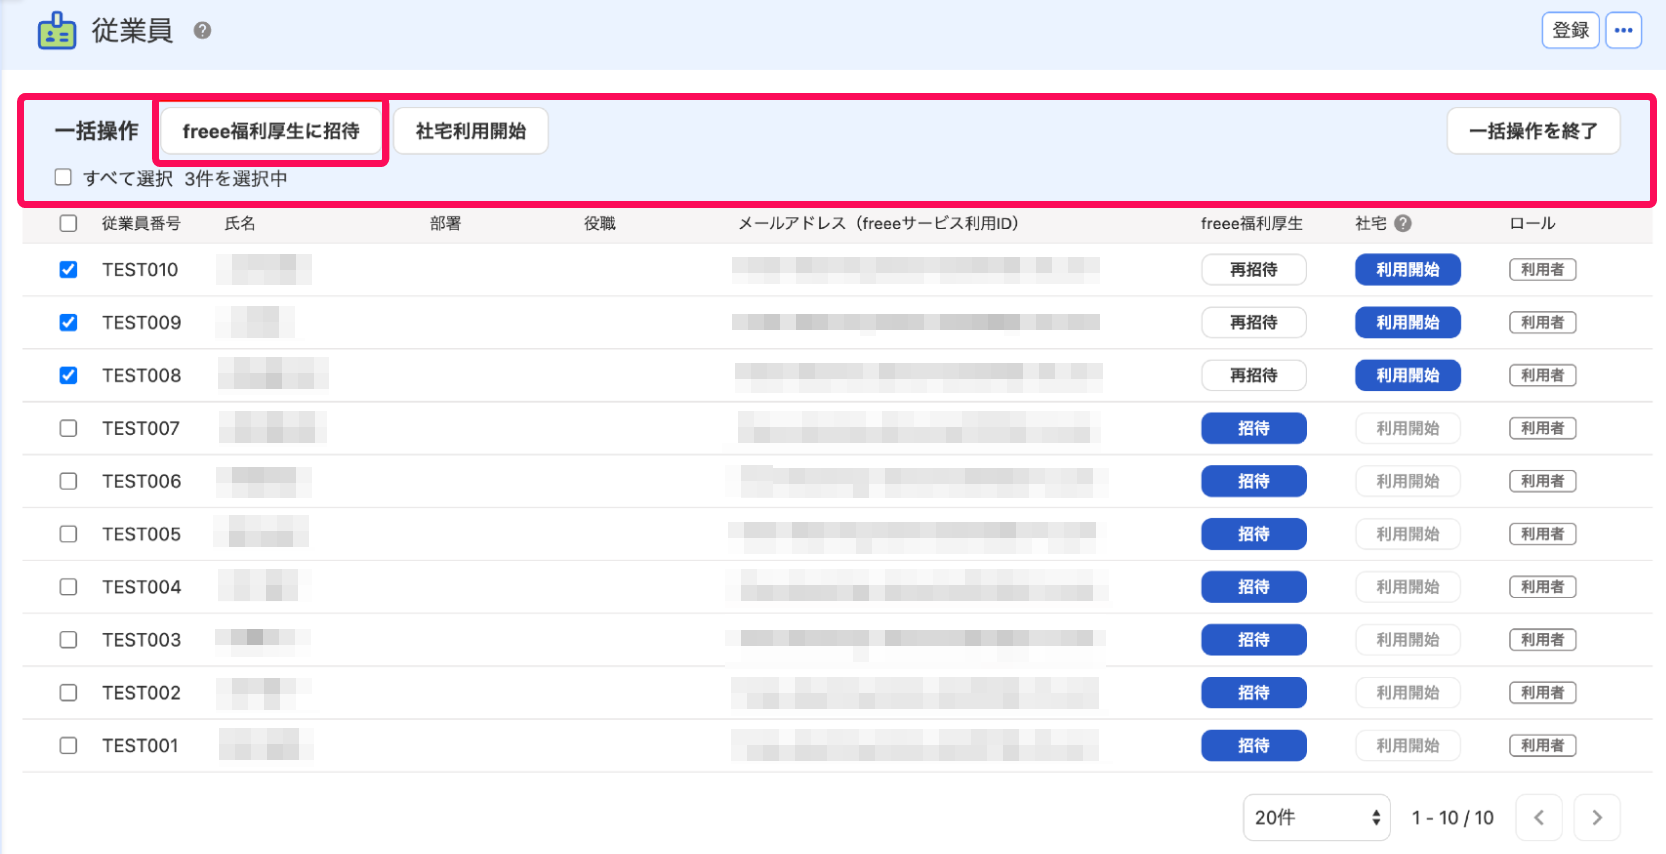Click employee number TEST006
1666x854 pixels.
(x=141, y=481)
